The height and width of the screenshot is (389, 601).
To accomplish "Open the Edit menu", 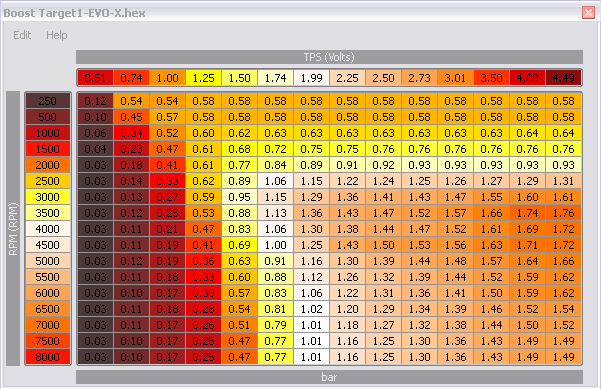I will (x=22, y=35).
